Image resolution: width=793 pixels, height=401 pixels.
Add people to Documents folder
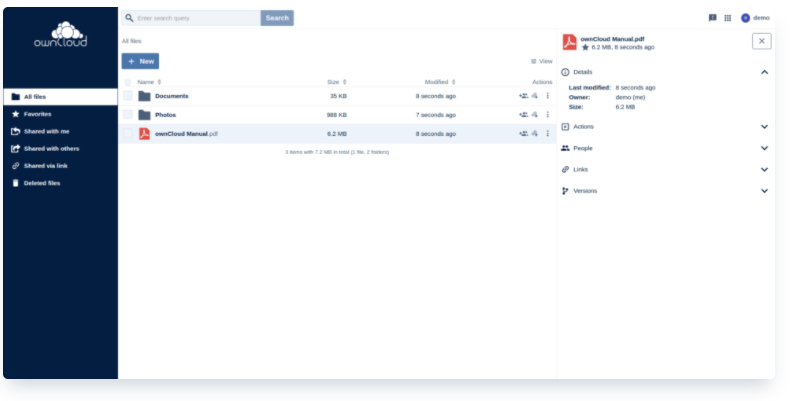[x=523, y=96]
